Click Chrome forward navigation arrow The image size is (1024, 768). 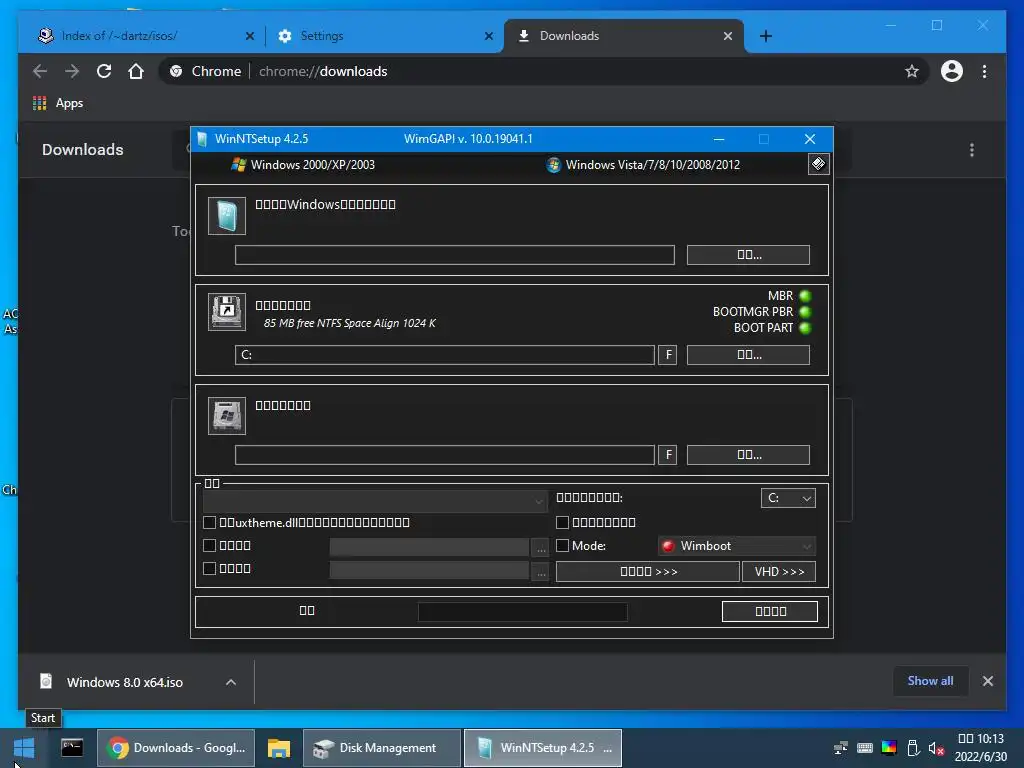pyautogui.click(x=72, y=71)
